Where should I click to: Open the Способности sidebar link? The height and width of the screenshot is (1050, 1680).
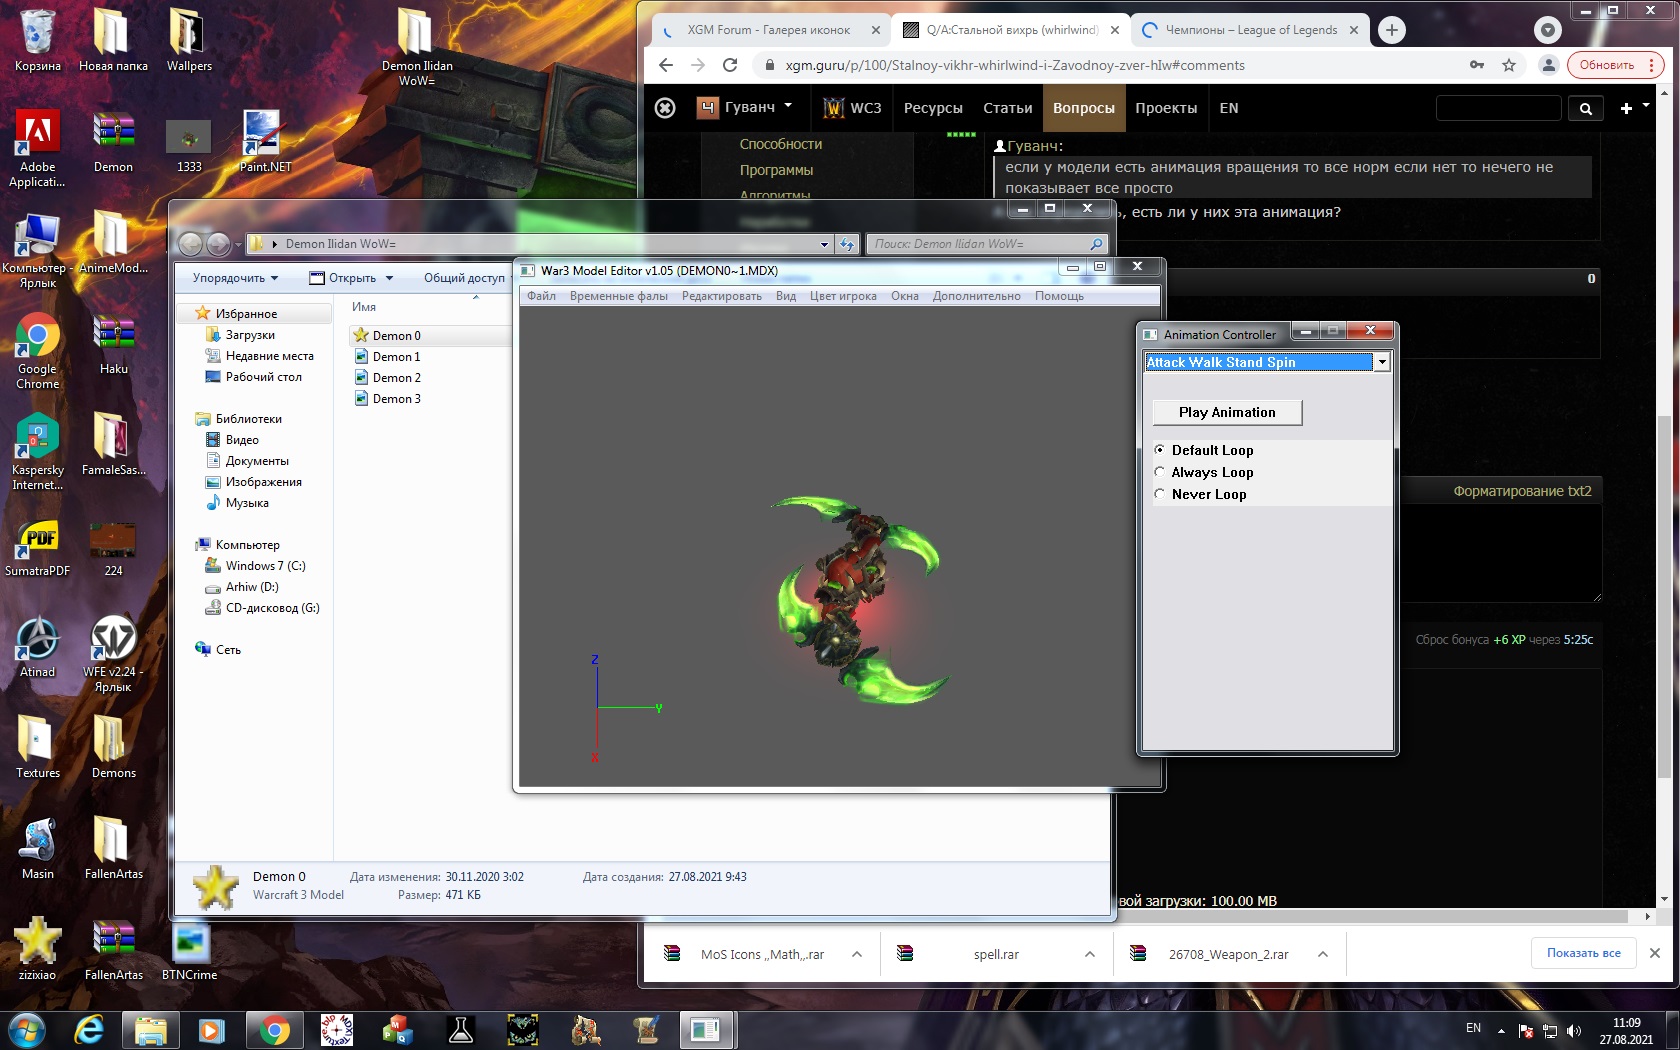(x=781, y=144)
